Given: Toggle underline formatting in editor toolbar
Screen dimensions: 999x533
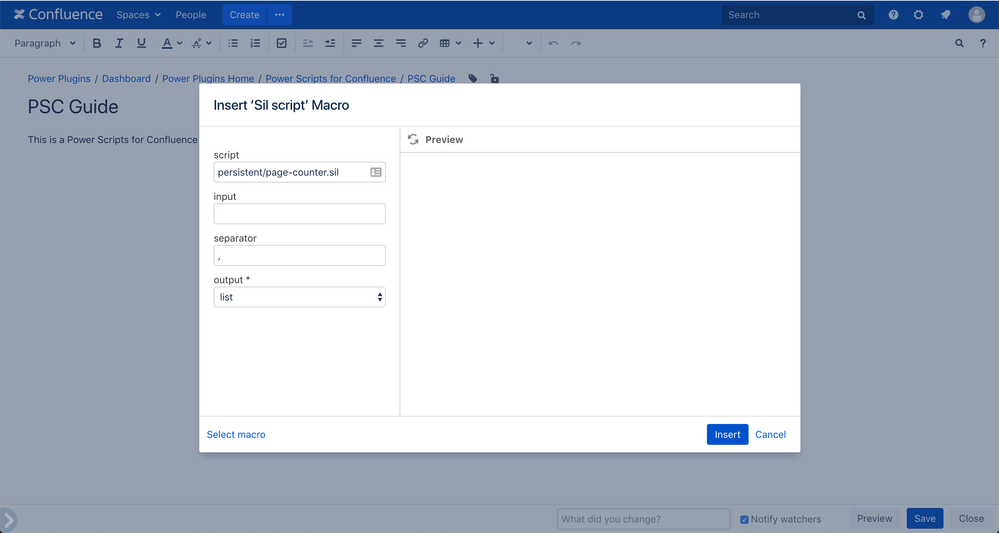Looking at the screenshot, I should point(141,43).
